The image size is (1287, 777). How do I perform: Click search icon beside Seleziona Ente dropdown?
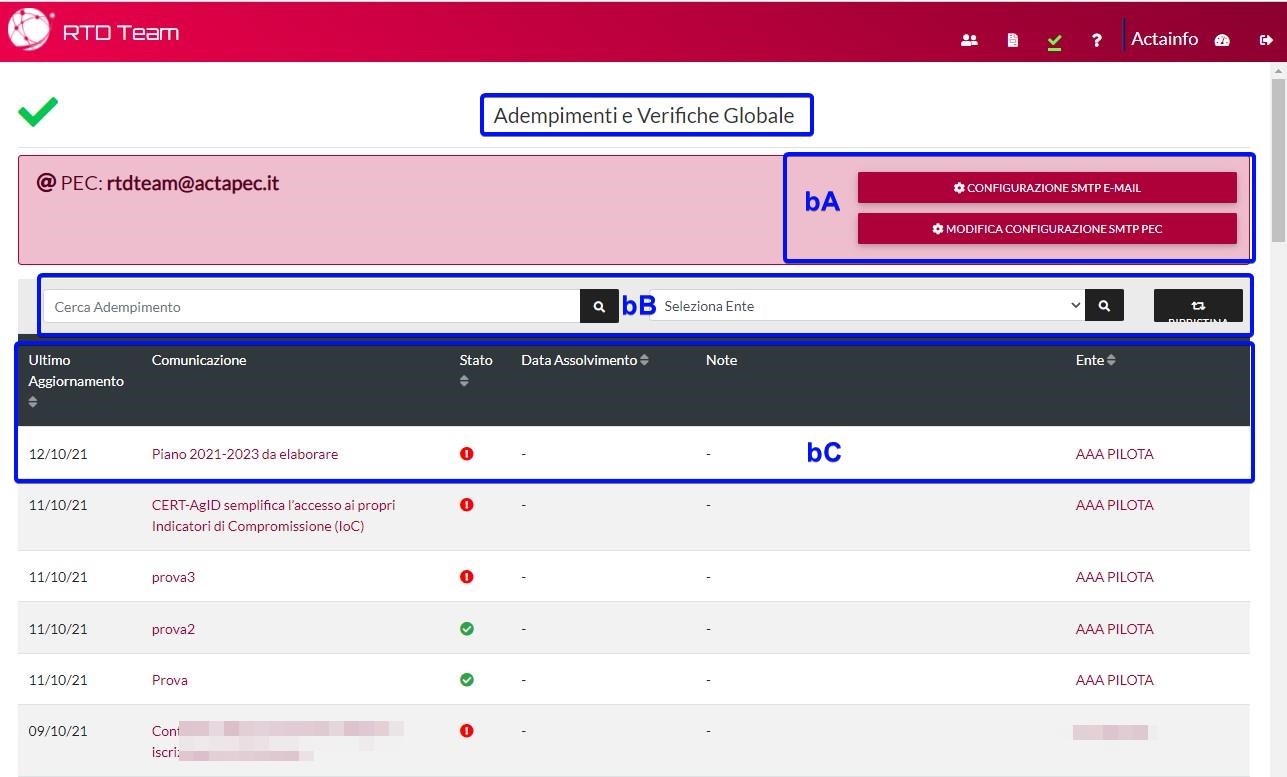tap(1104, 306)
